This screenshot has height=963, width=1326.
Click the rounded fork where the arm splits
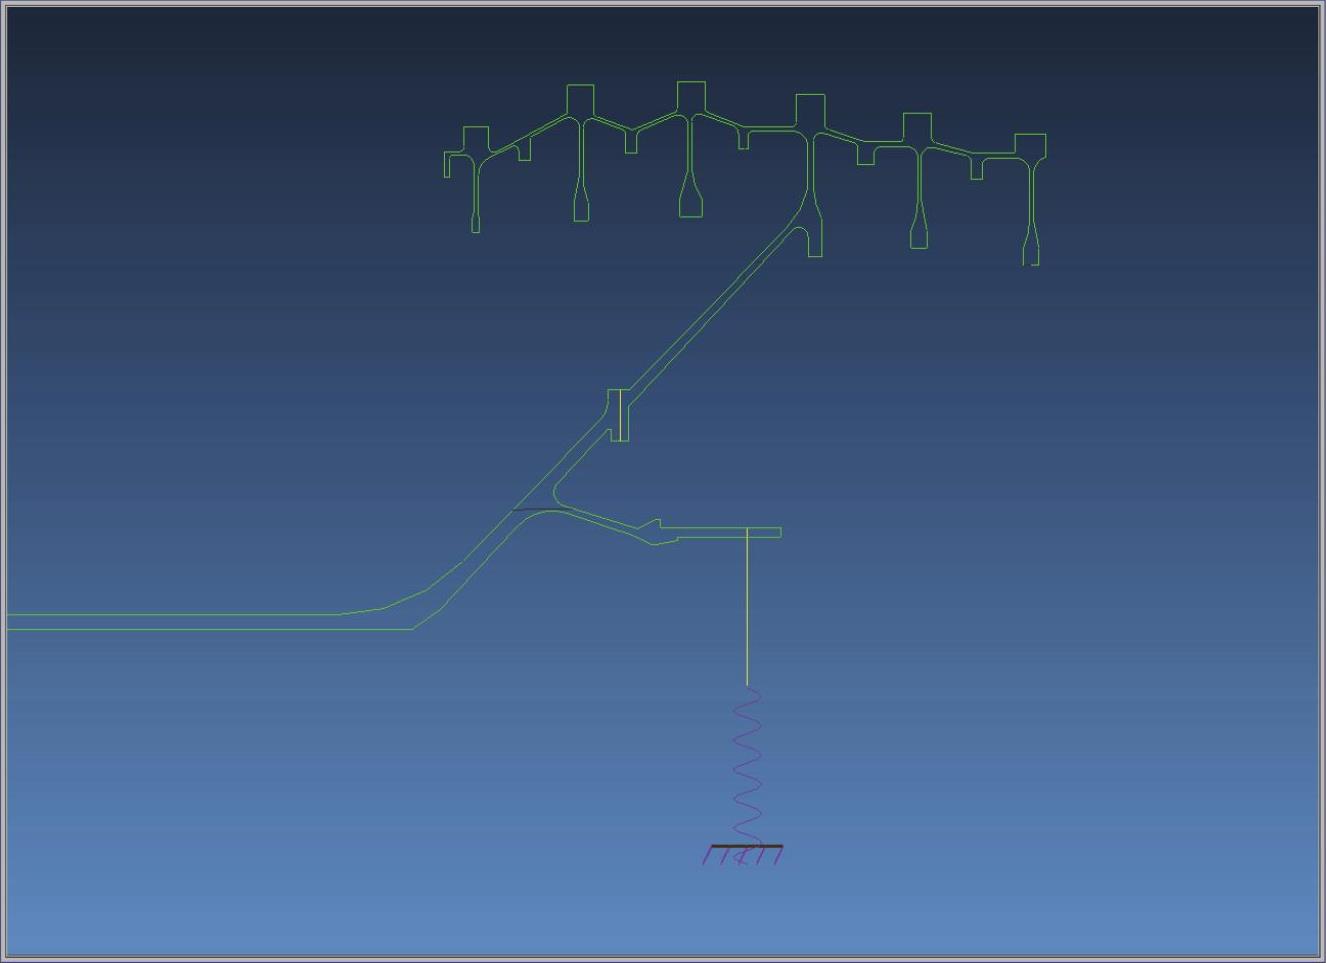(556, 494)
